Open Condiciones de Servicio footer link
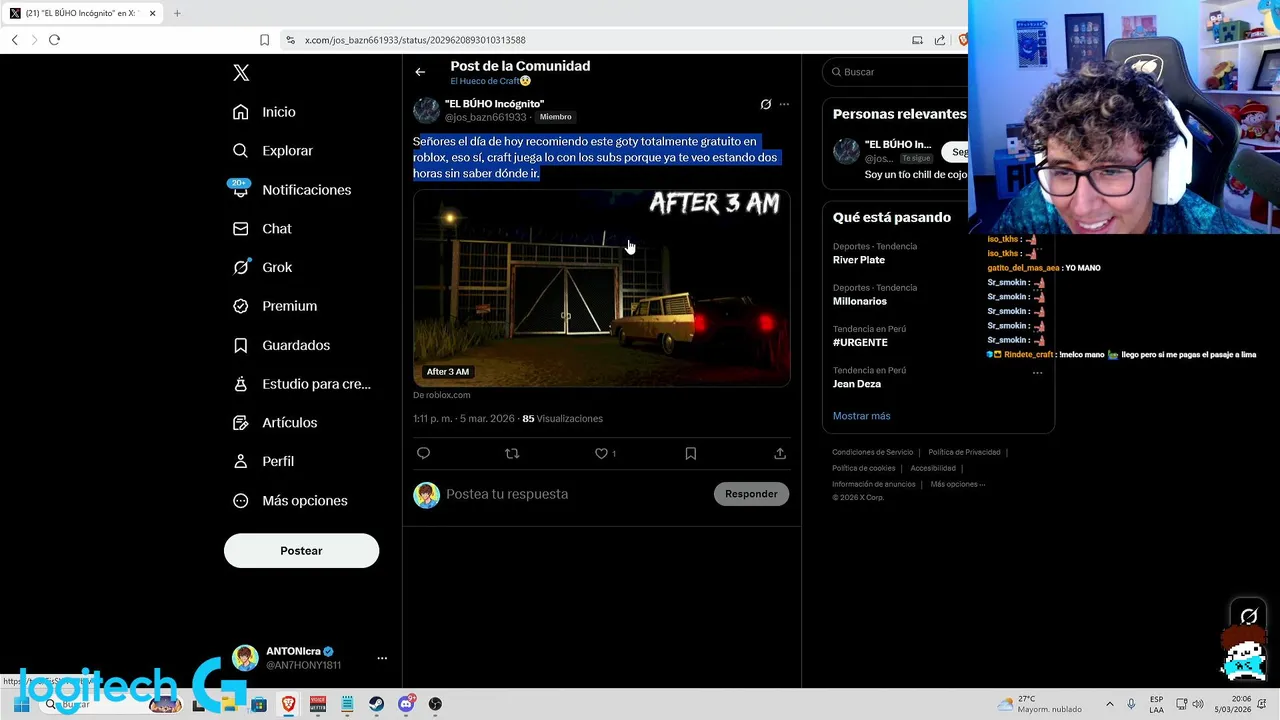This screenshot has width=1280, height=720. [872, 452]
